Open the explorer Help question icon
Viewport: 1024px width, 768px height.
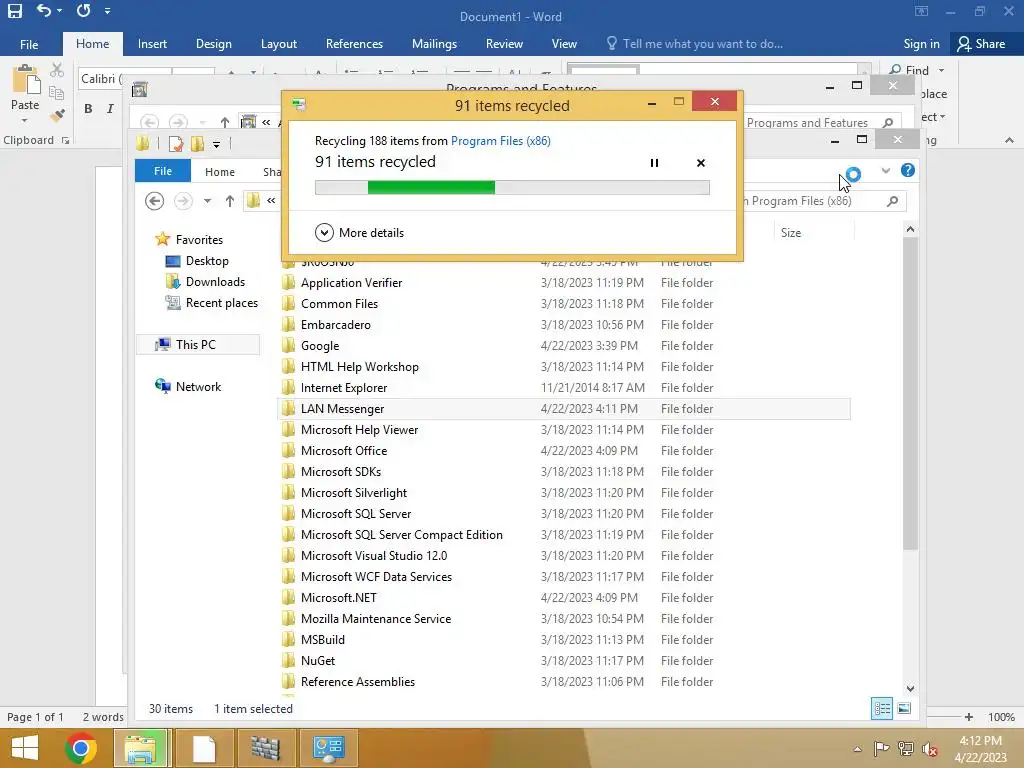tap(908, 170)
